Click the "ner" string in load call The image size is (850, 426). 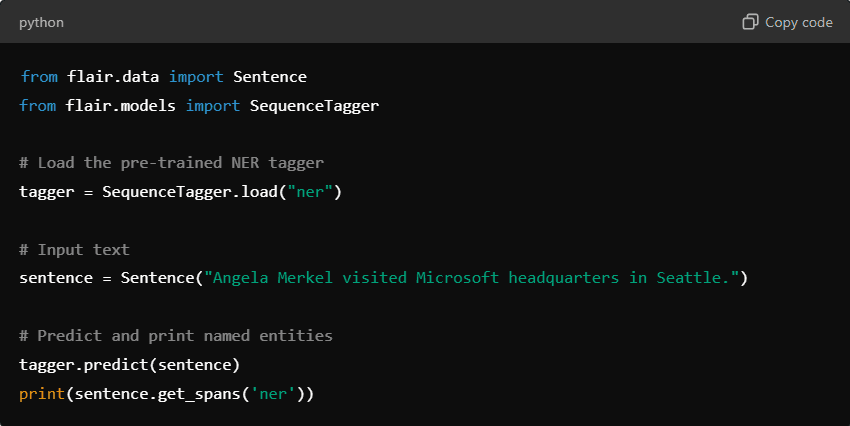point(310,192)
